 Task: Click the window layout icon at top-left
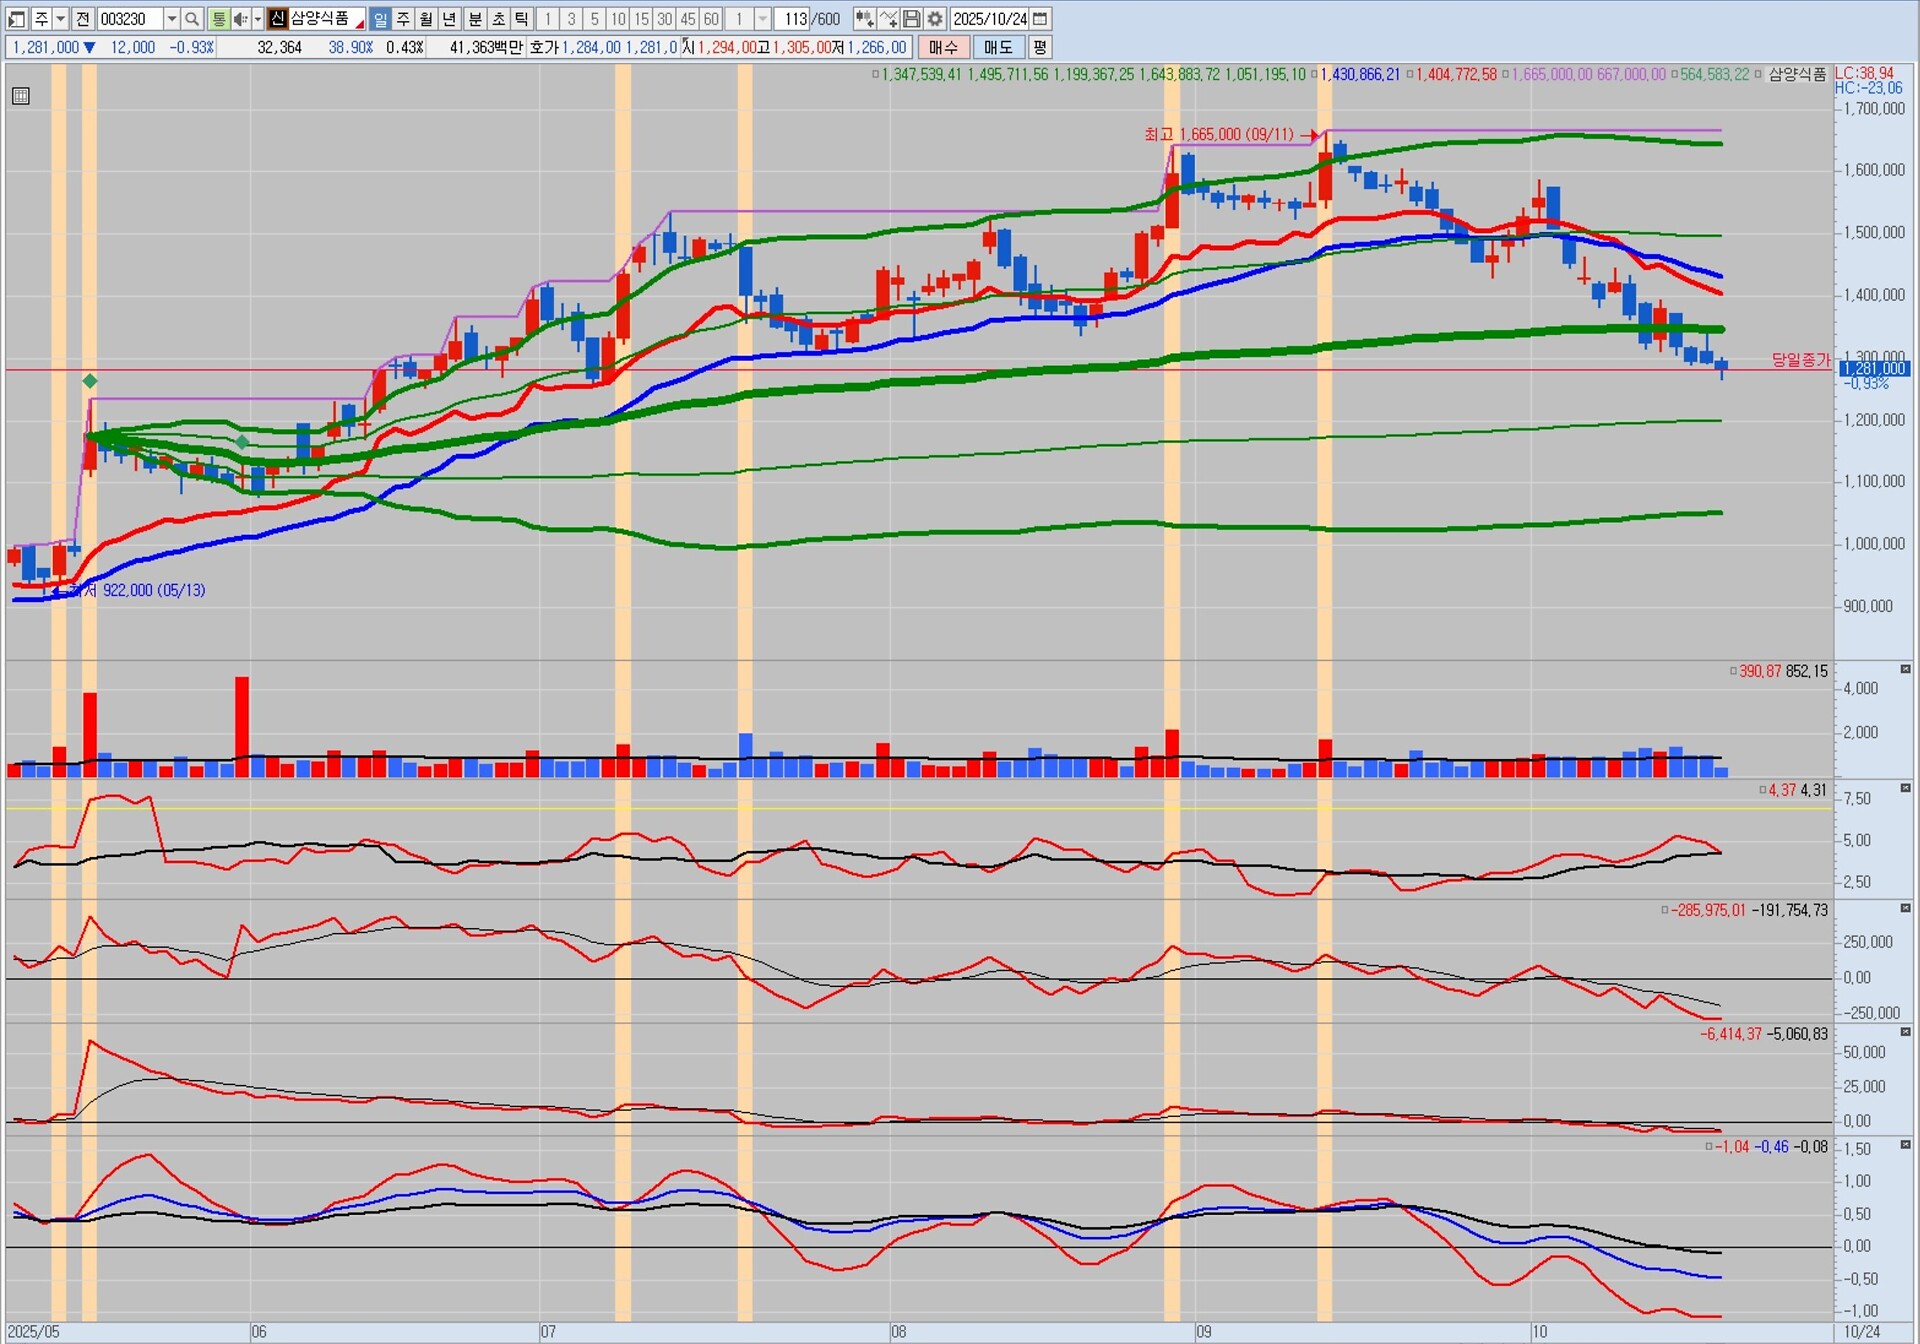(x=17, y=19)
